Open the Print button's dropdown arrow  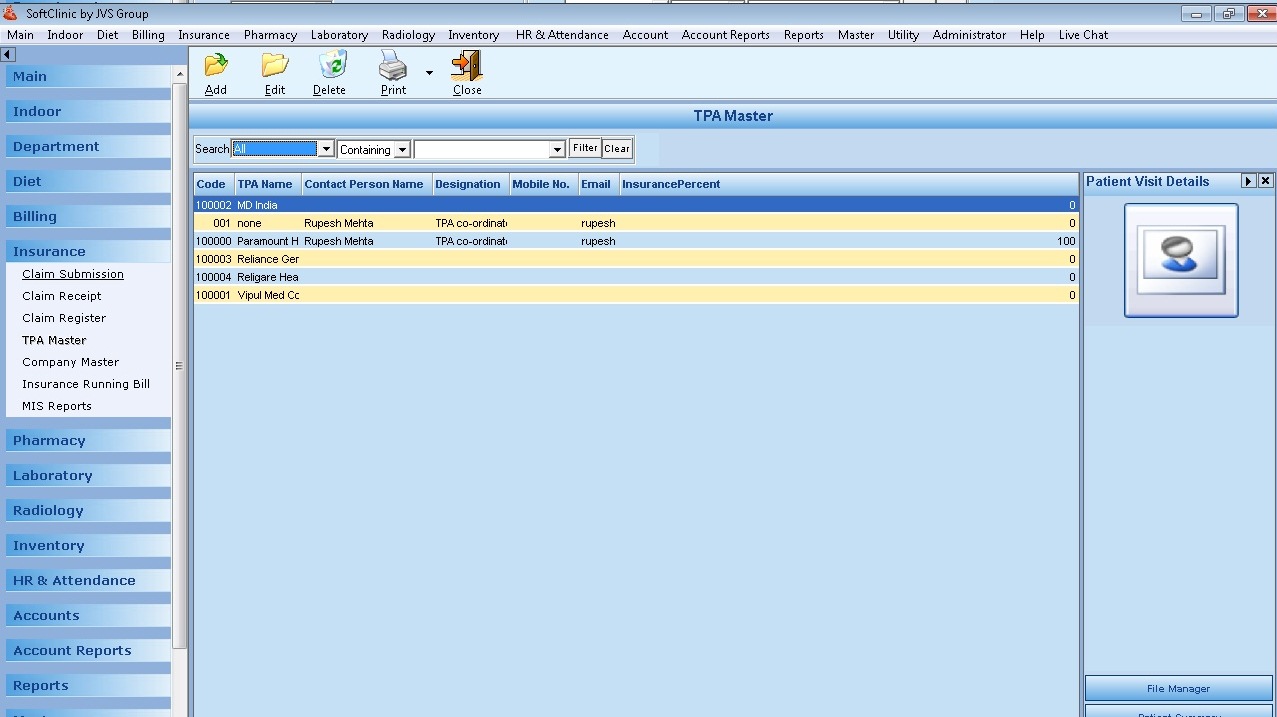click(428, 72)
